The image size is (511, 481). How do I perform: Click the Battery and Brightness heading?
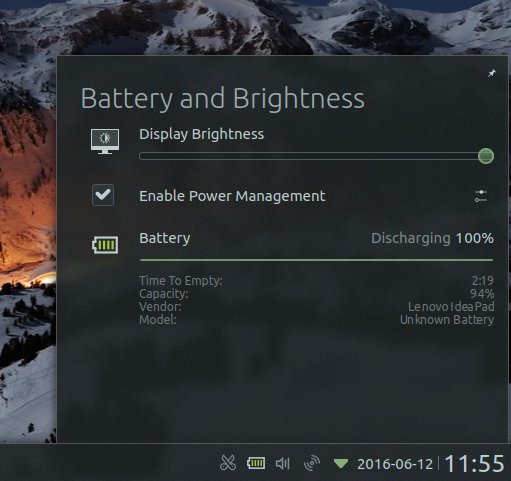[x=223, y=99]
